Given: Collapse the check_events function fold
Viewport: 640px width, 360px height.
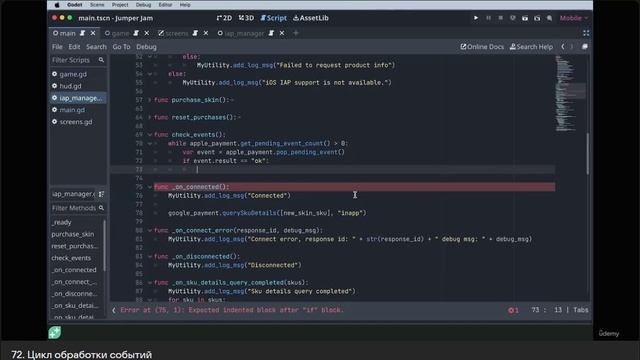Looking at the screenshot, I should 149,135.
